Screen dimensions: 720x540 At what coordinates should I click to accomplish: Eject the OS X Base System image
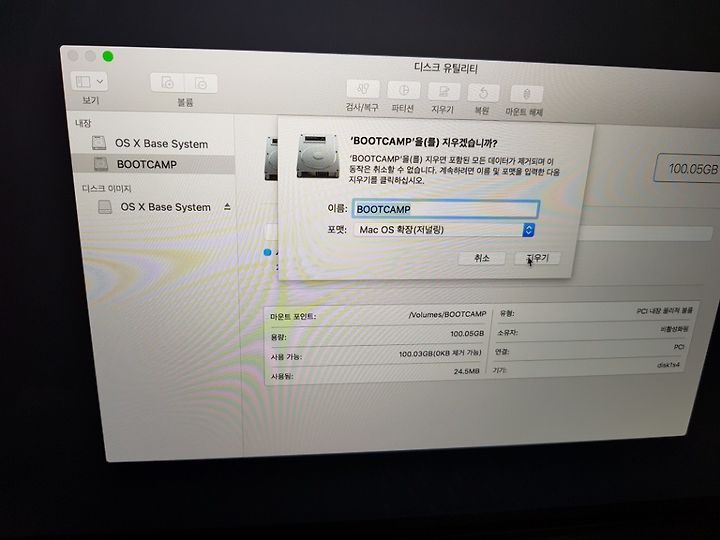pyautogui.click(x=227, y=207)
